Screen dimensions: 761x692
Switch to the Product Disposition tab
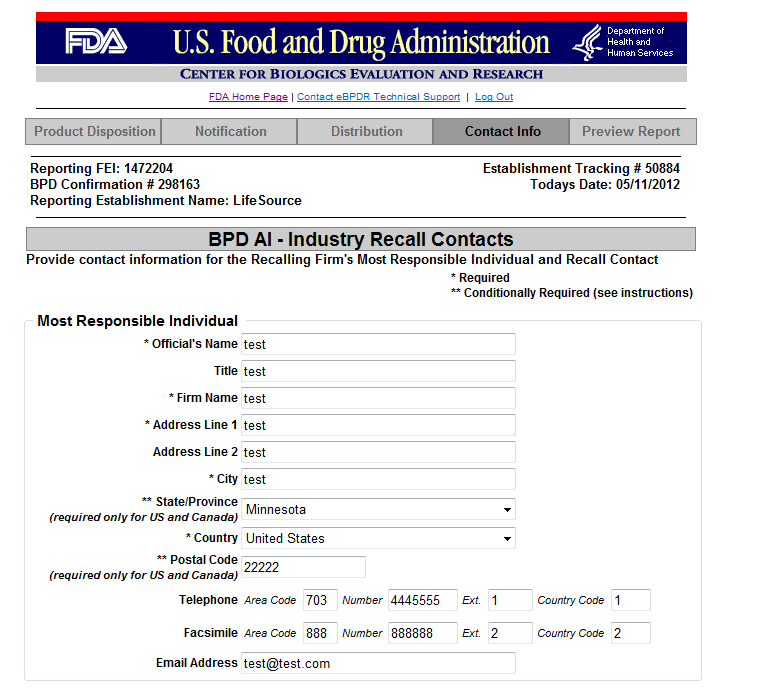point(94,131)
